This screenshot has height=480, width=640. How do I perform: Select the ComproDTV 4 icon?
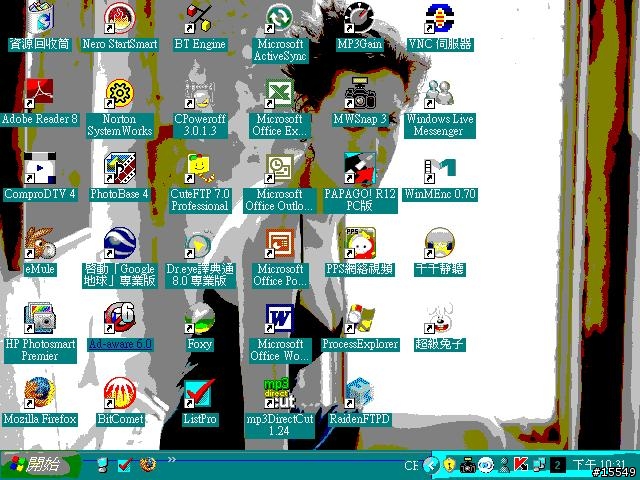click(x=40, y=168)
